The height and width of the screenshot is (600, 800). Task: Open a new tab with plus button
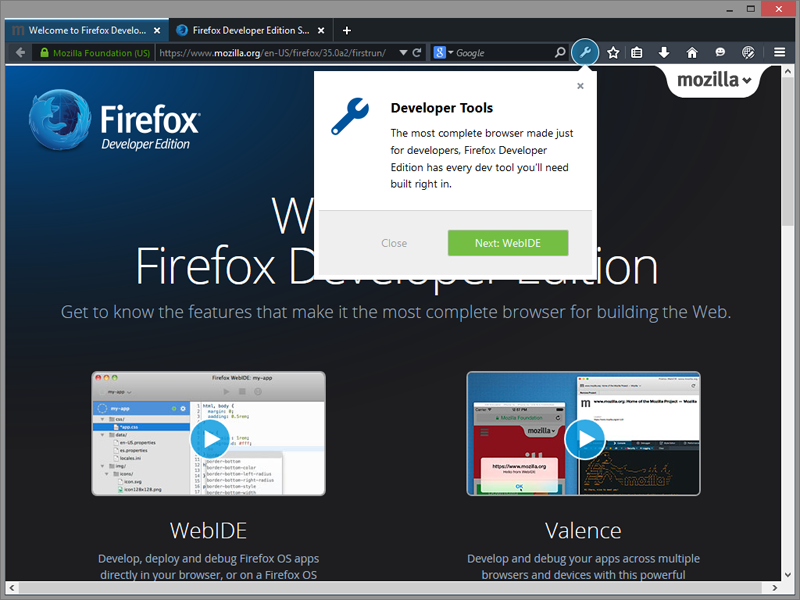pos(346,31)
